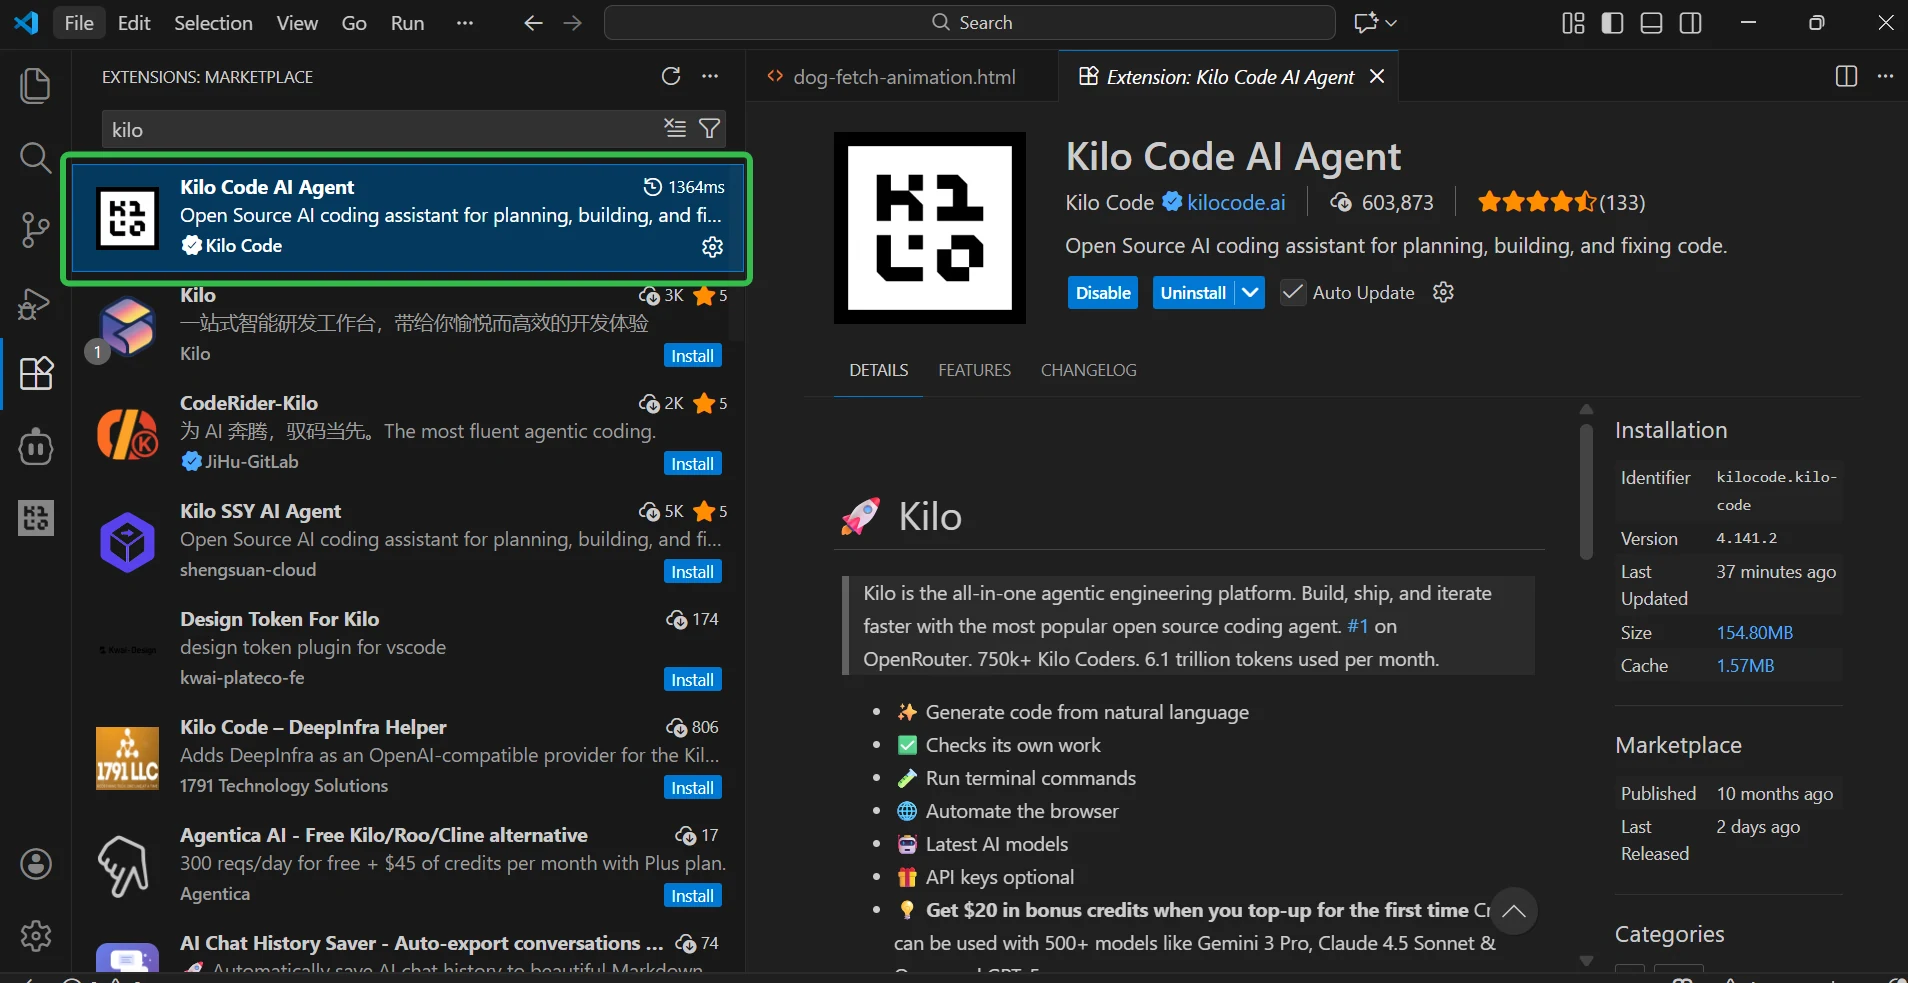This screenshot has width=1908, height=983.
Task: Go forward in navigation history
Action: 572,23
